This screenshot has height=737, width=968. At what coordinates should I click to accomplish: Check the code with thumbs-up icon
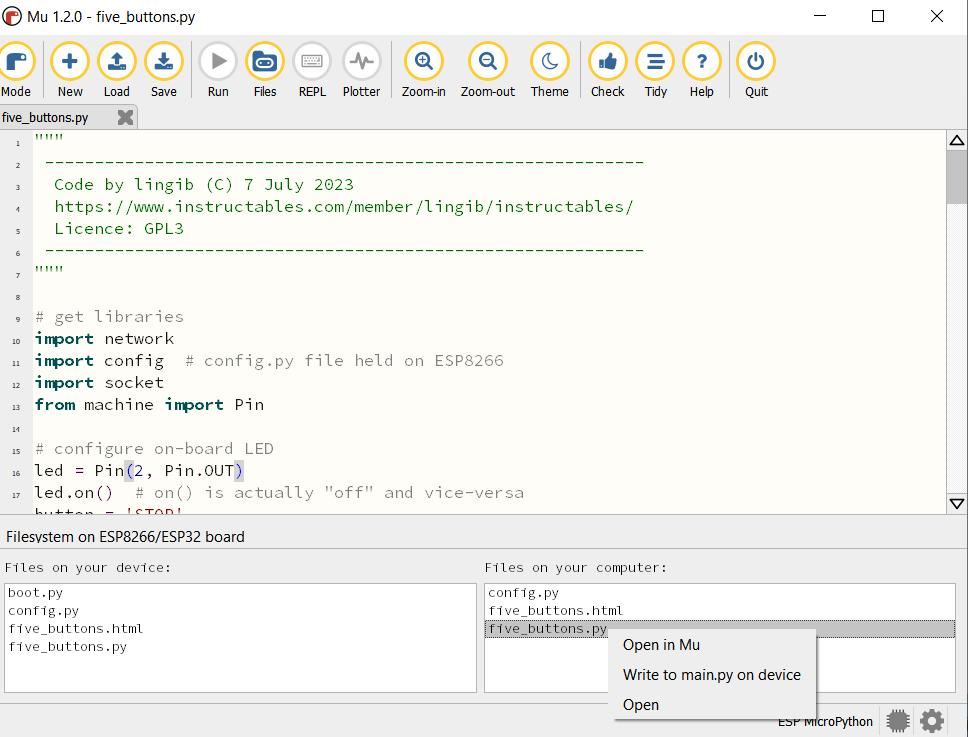(x=607, y=62)
